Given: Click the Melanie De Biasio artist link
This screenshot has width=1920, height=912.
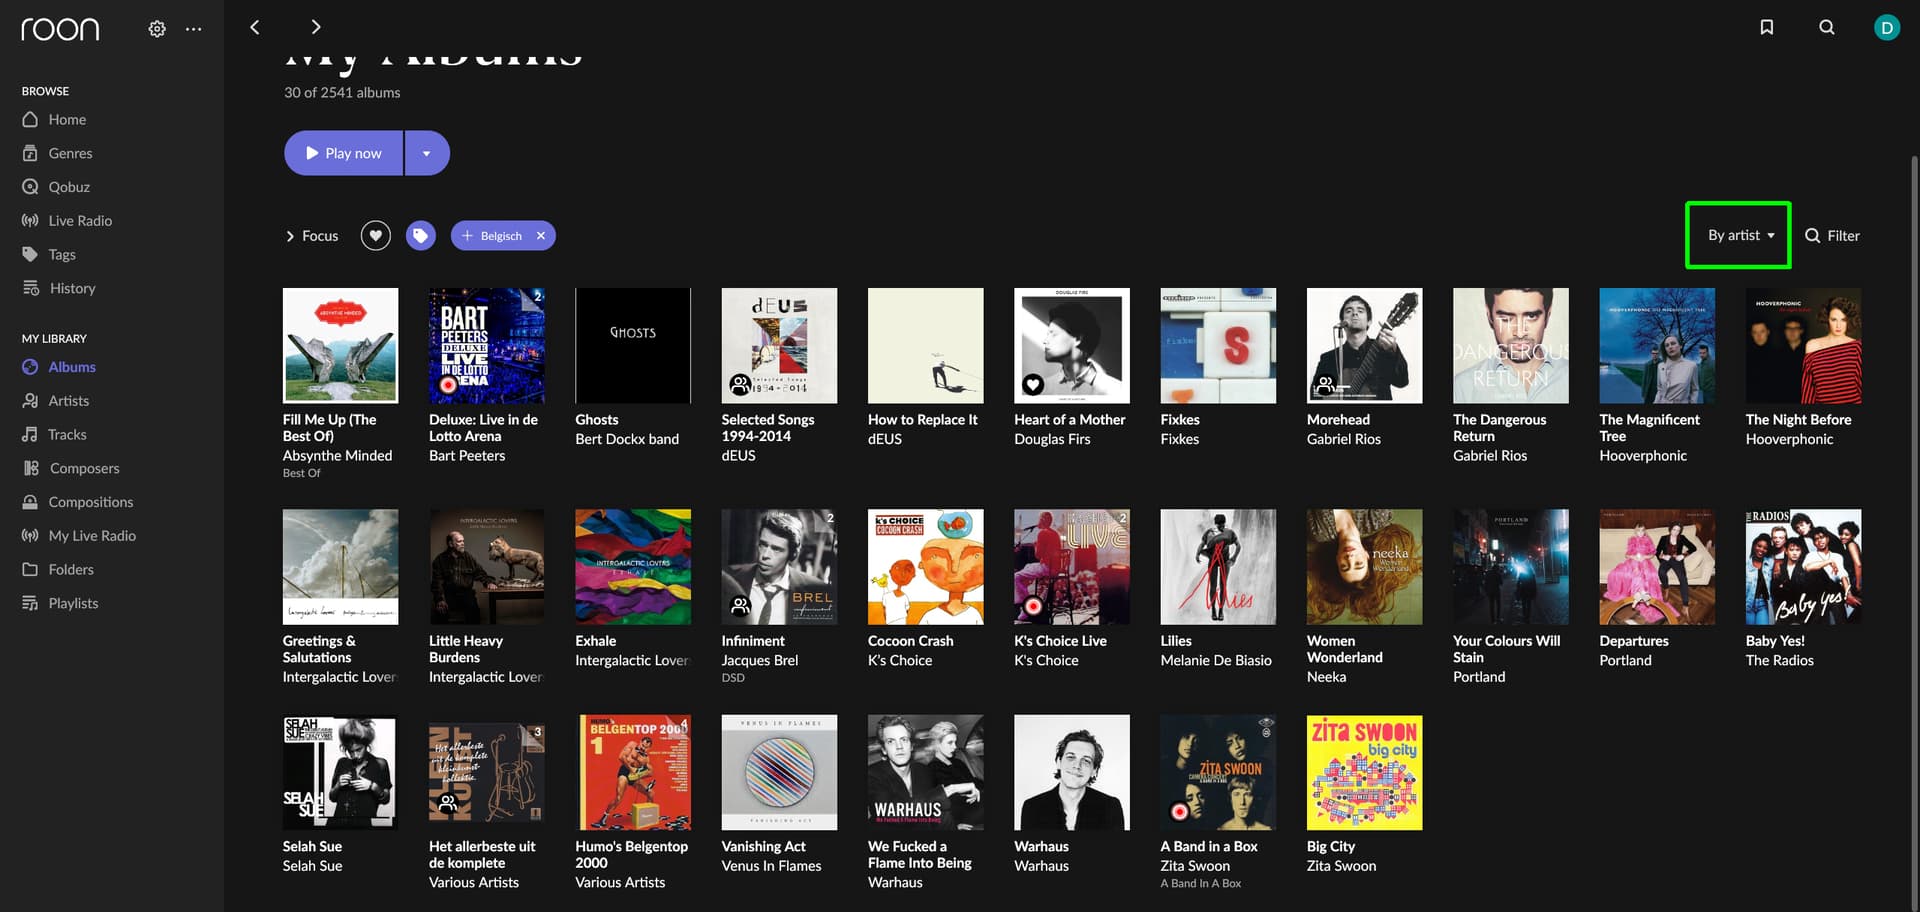Looking at the screenshot, I should tap(1216, 661).
